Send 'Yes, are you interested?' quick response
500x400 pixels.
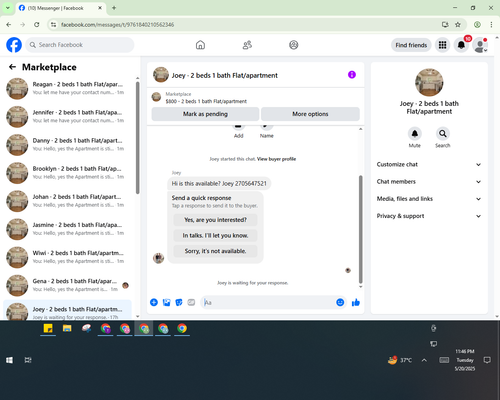point(215,220)
